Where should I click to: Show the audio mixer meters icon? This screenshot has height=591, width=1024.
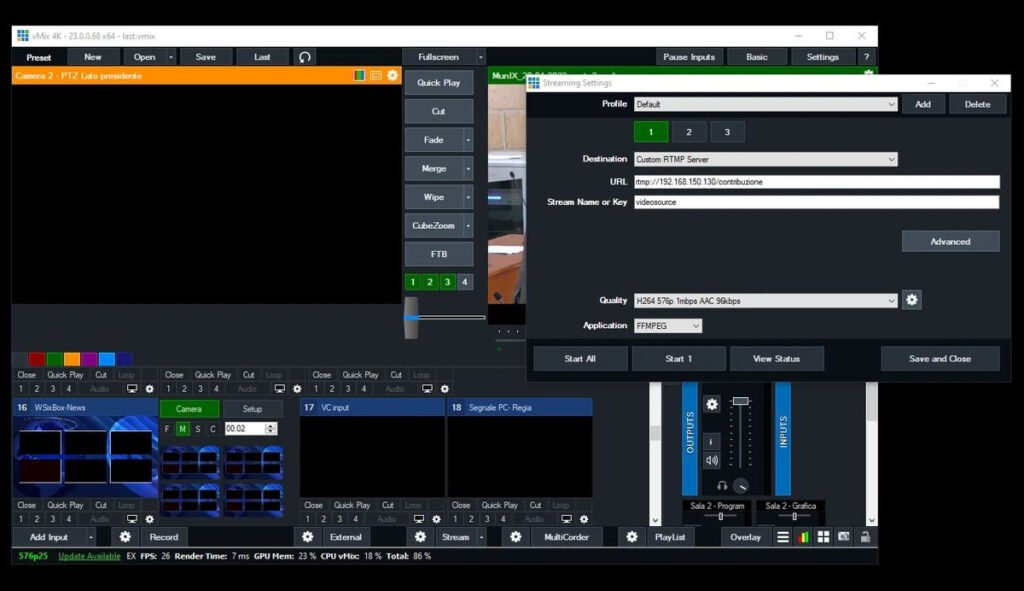[x=803, y=537]
